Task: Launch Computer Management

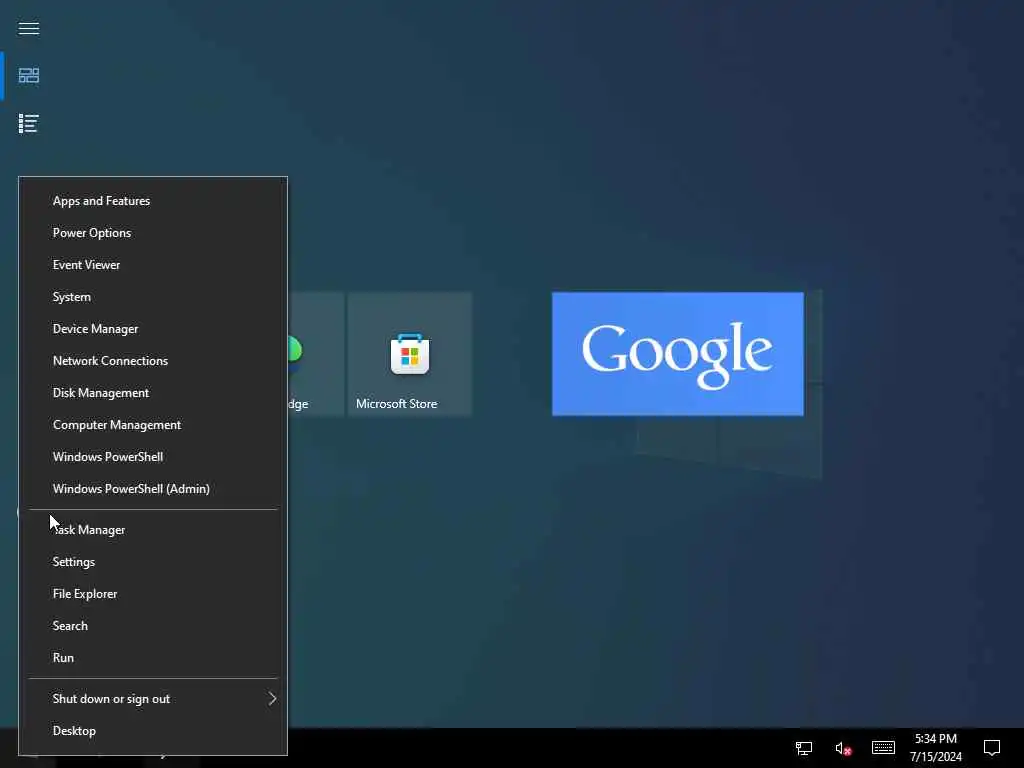Action: (153, 425)
